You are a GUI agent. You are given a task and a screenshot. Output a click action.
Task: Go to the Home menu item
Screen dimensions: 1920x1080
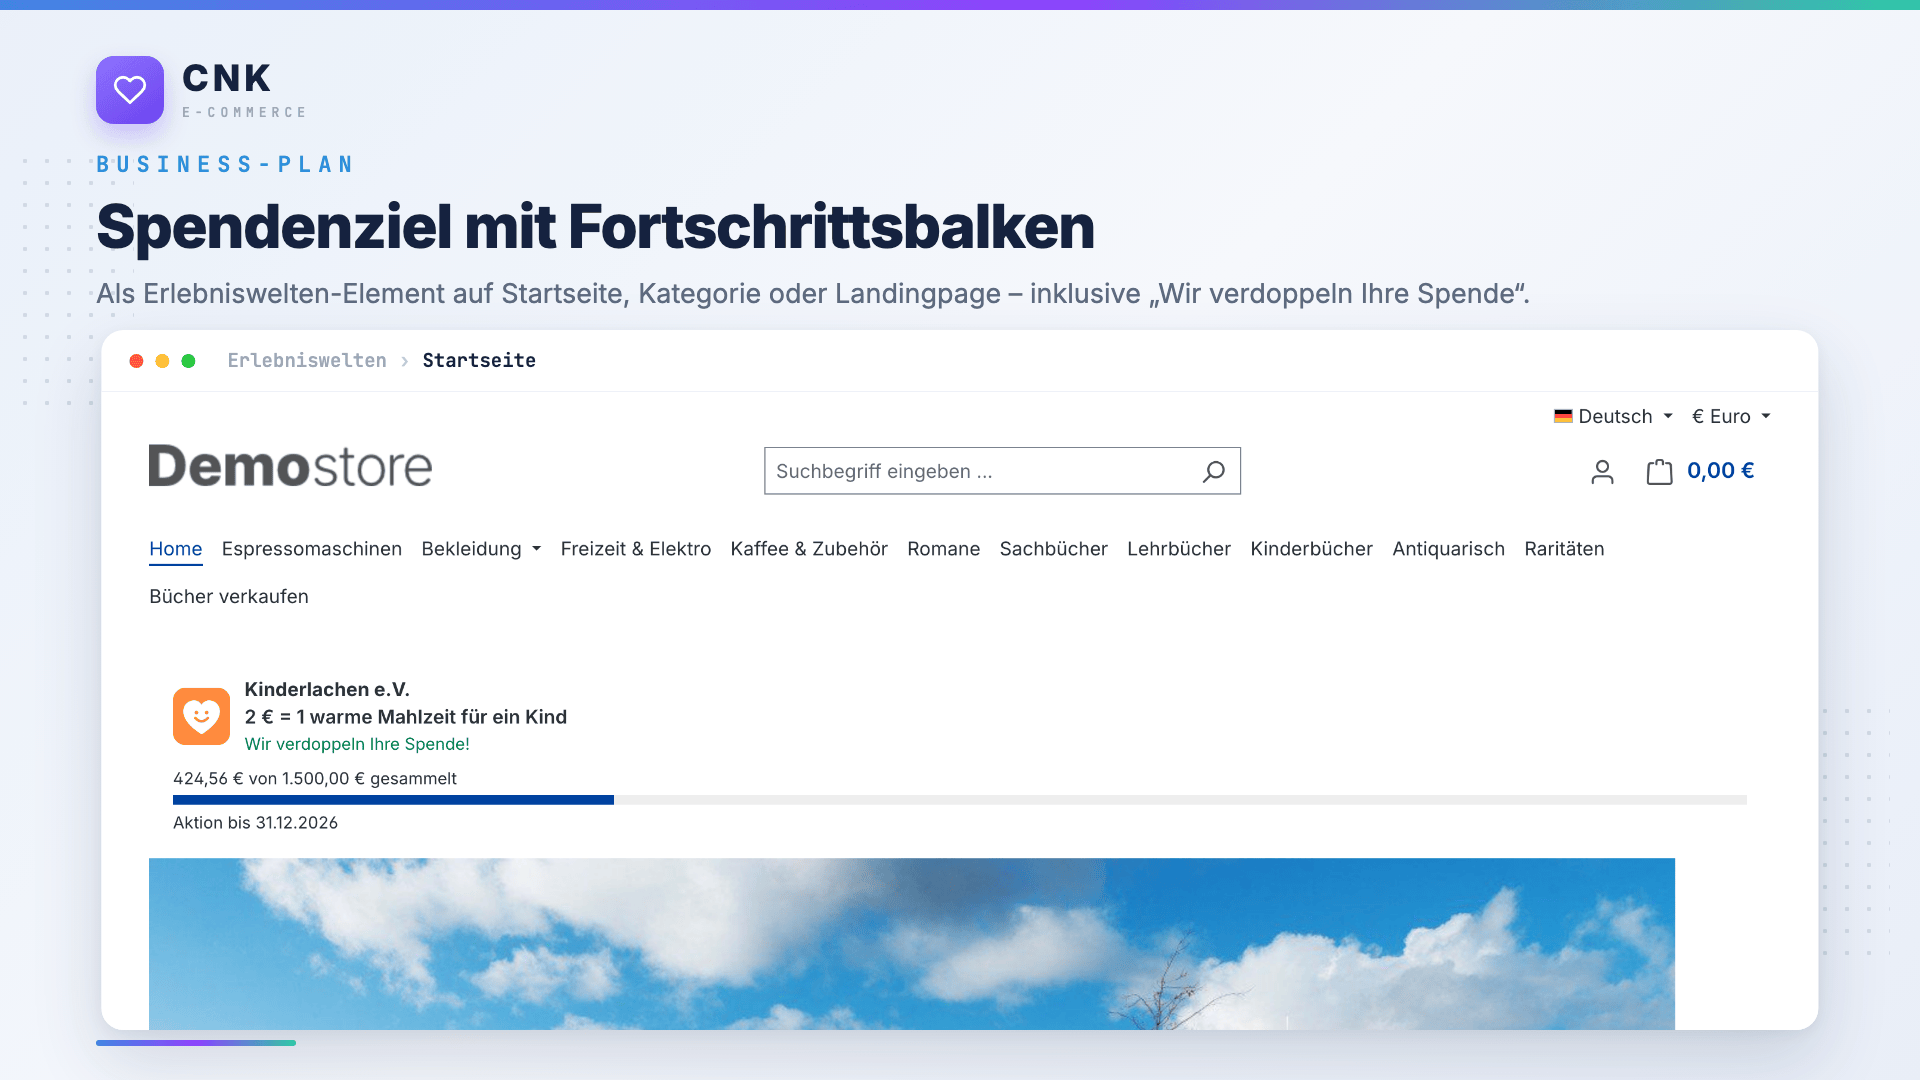176,549
